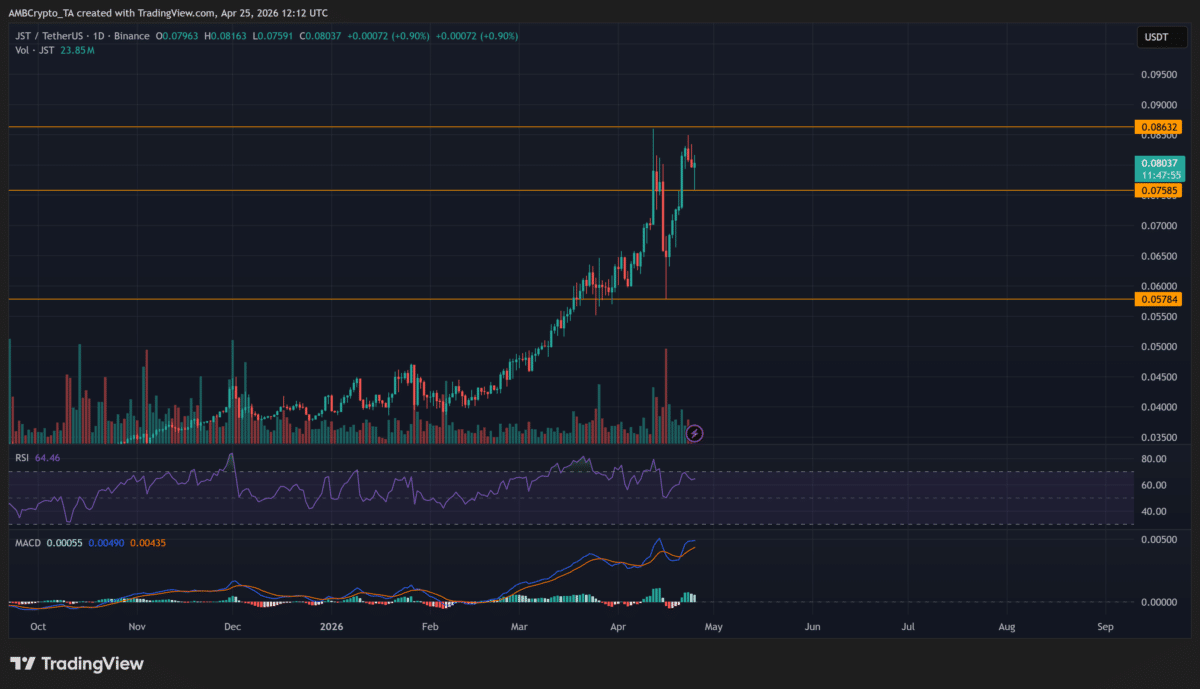Click the Nov label on time axis

pos(137,626)
